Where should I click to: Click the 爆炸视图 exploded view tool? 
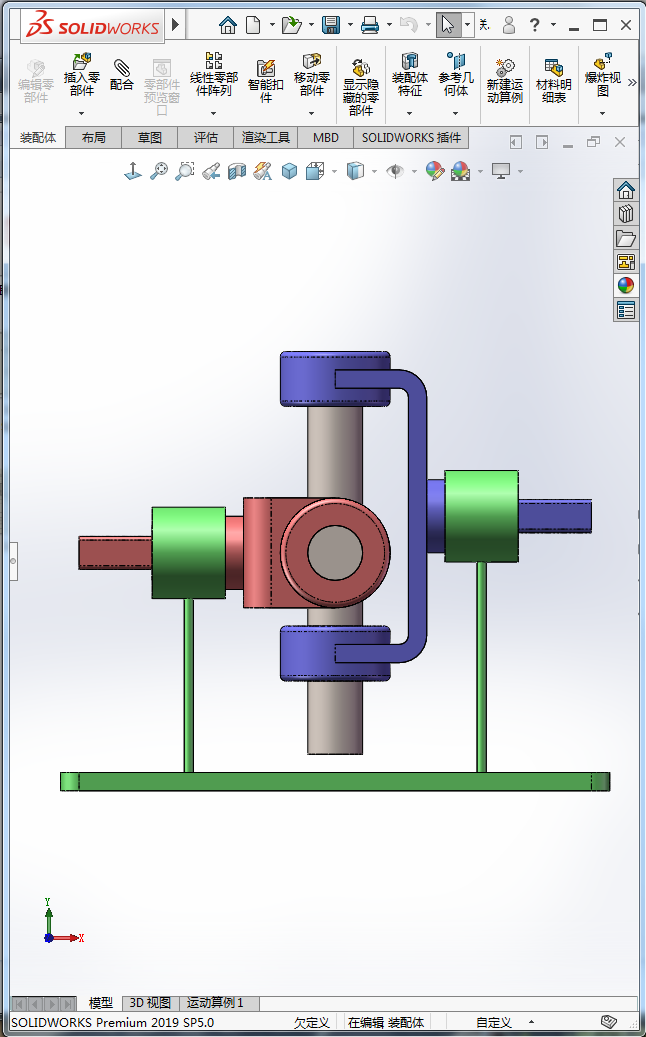click(x=602, y=75)
